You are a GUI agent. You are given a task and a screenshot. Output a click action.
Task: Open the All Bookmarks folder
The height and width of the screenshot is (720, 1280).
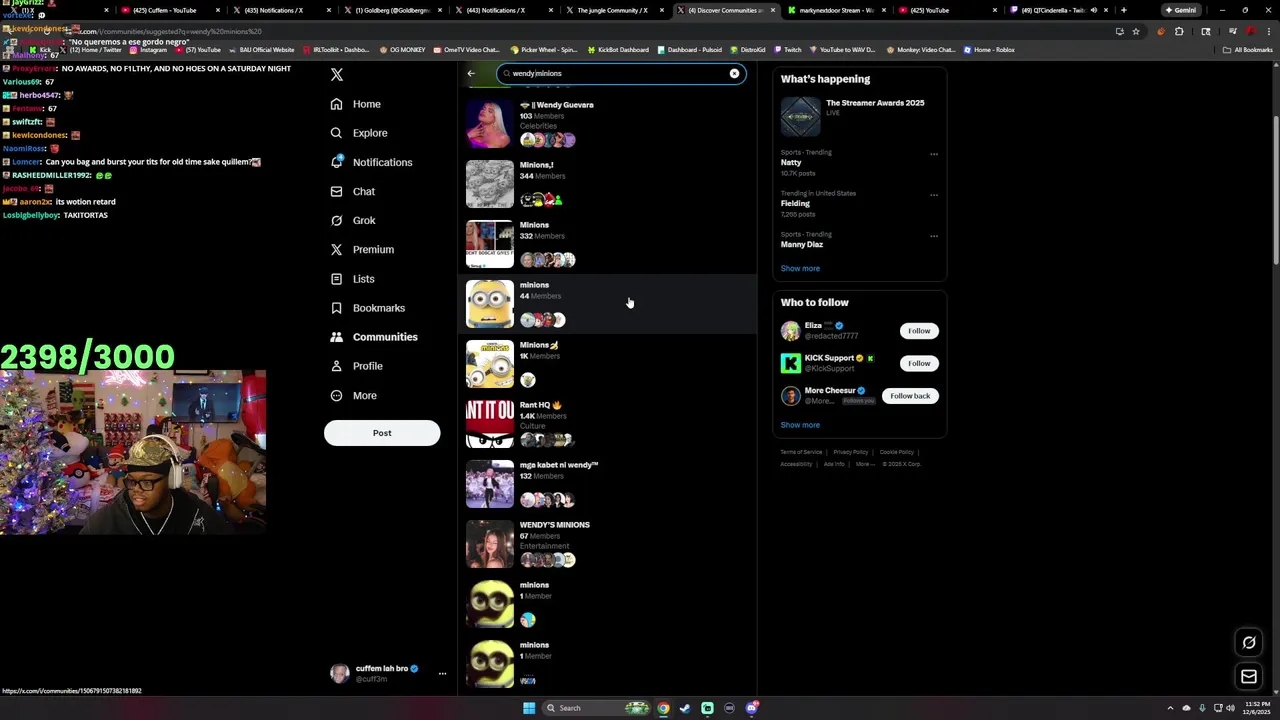click(1248, 49)
